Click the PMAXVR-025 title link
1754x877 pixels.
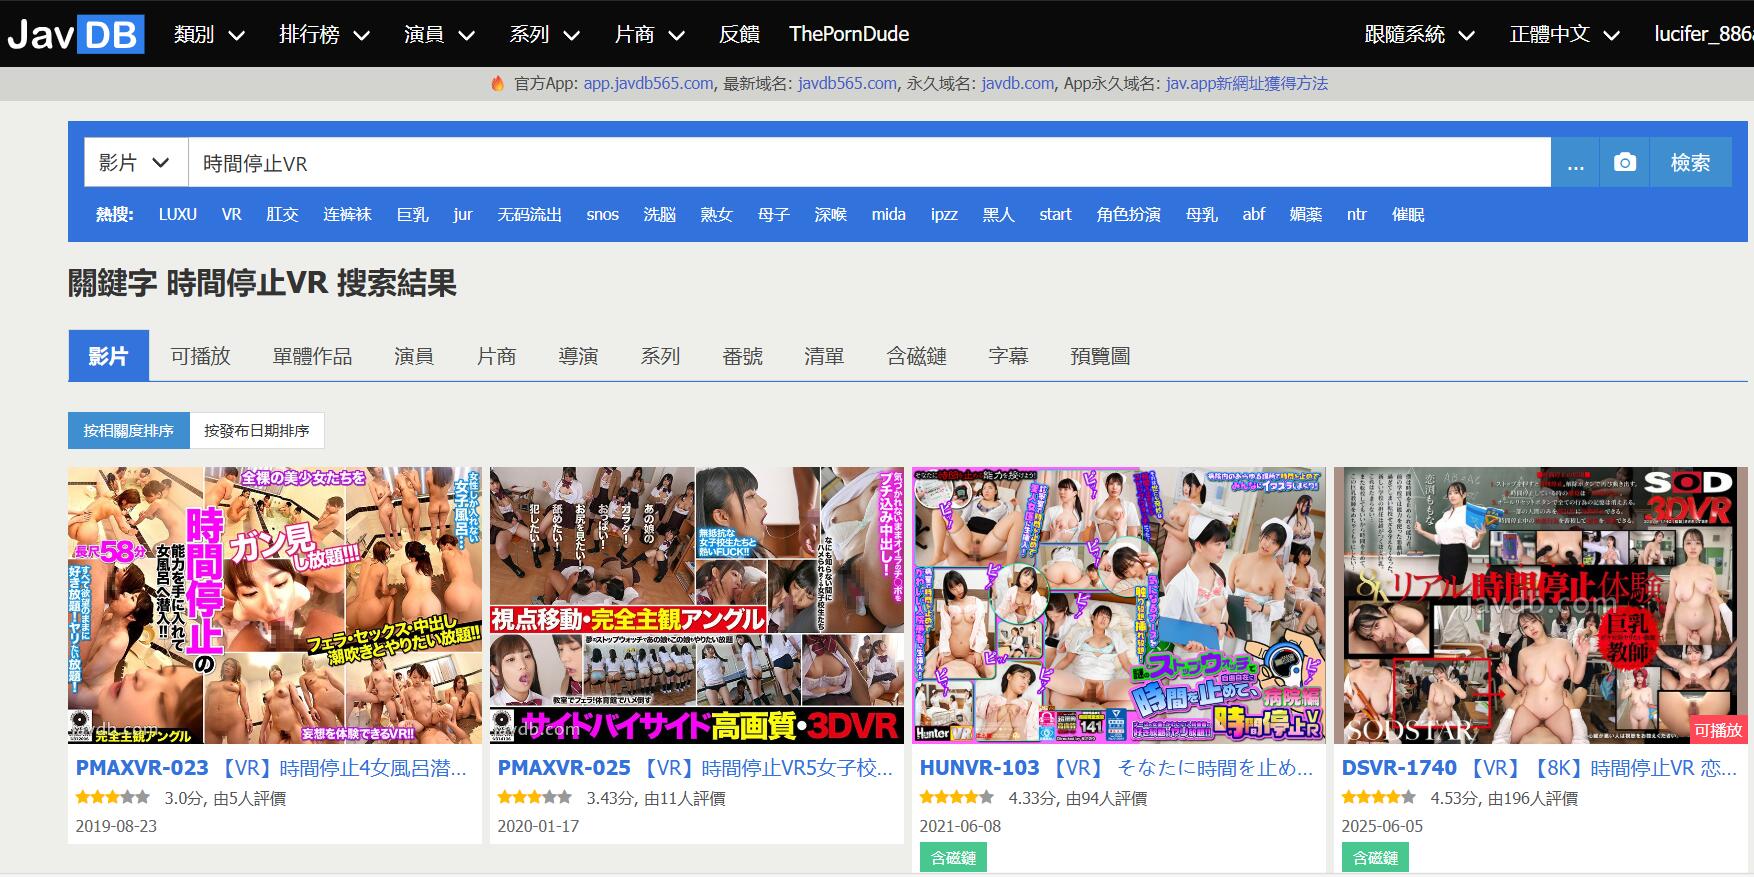695,768
